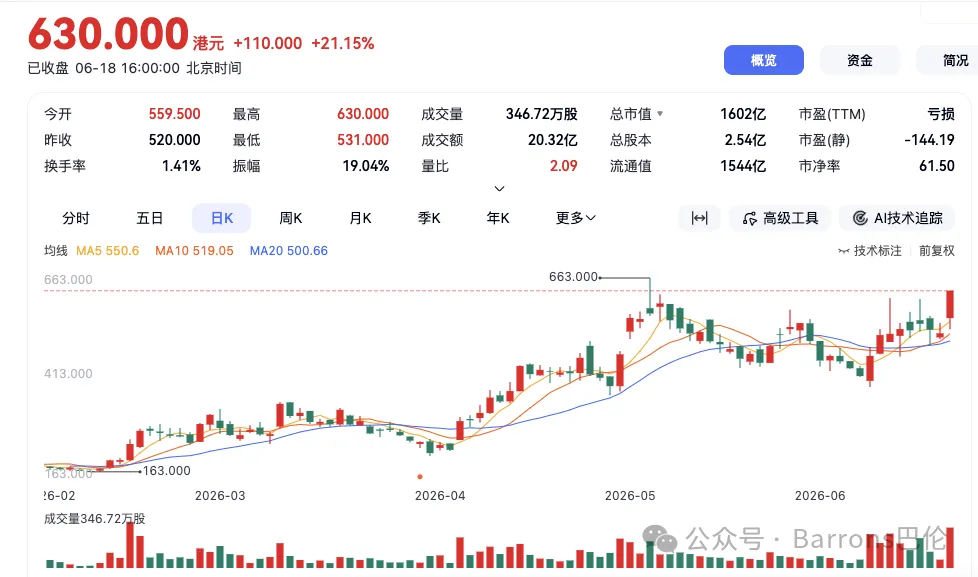Expand more quote details chevron
The image size is (978, 577).
coord(499,188)
